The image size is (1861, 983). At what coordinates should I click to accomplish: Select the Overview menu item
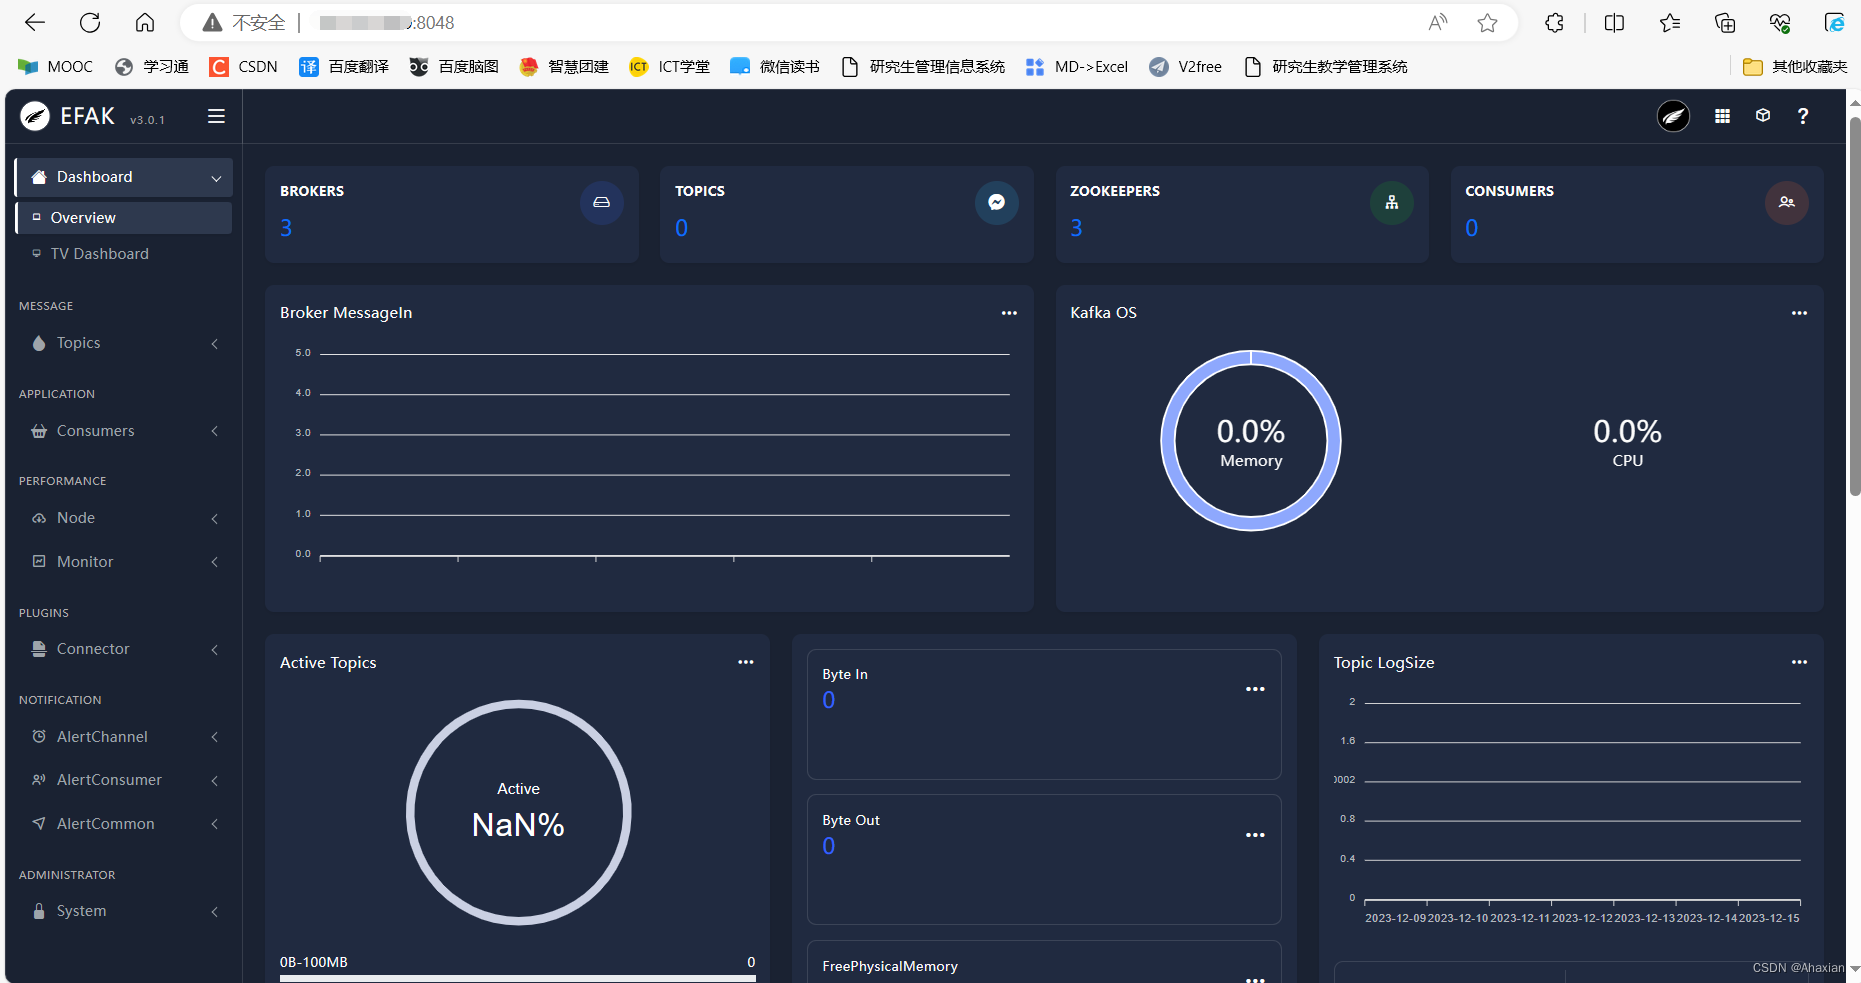pos(124,218)
